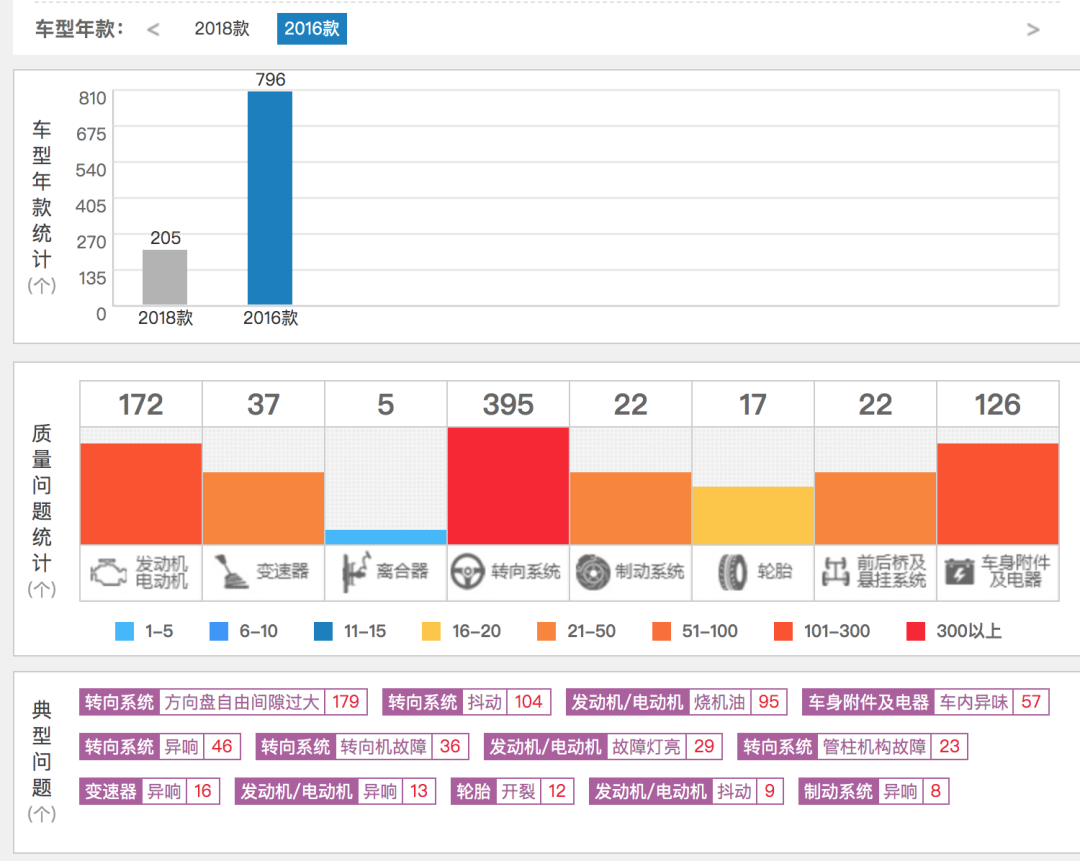The height and width of the screenshot is (861, 1080).
Task: Click the 2018款 label under the gray bar
Action: tap(165, 318)
